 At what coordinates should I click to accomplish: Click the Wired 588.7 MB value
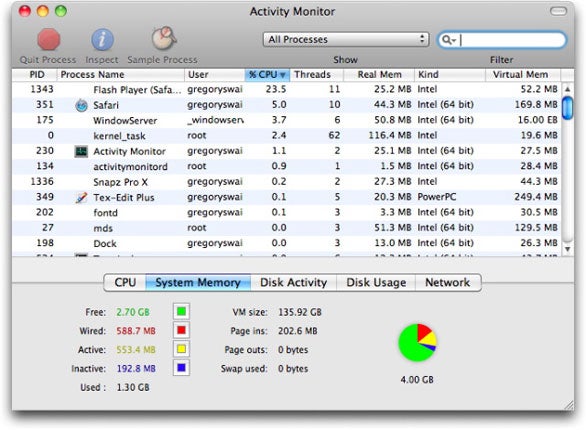click(x=136, y=331)
